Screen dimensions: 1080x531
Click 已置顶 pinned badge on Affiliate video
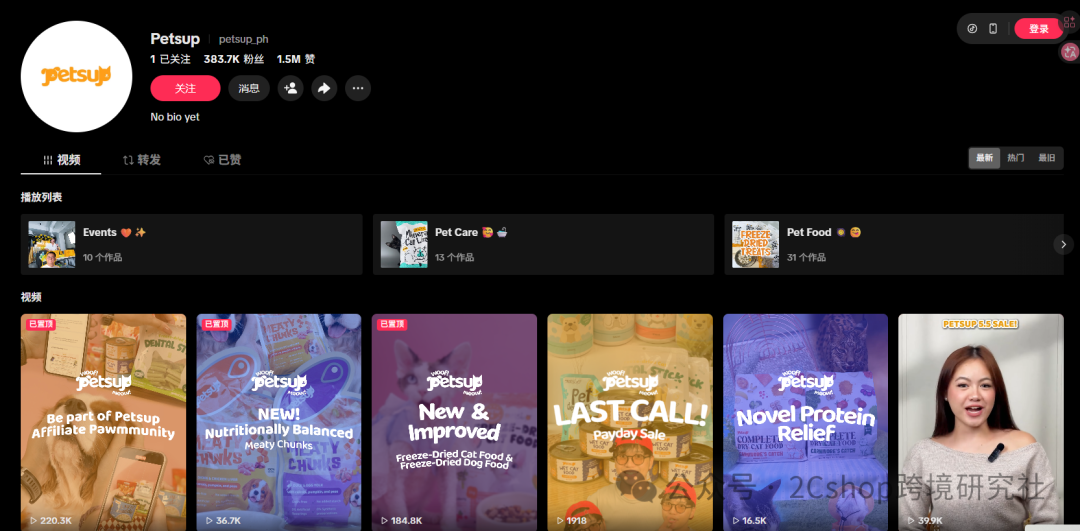(41, 324)
